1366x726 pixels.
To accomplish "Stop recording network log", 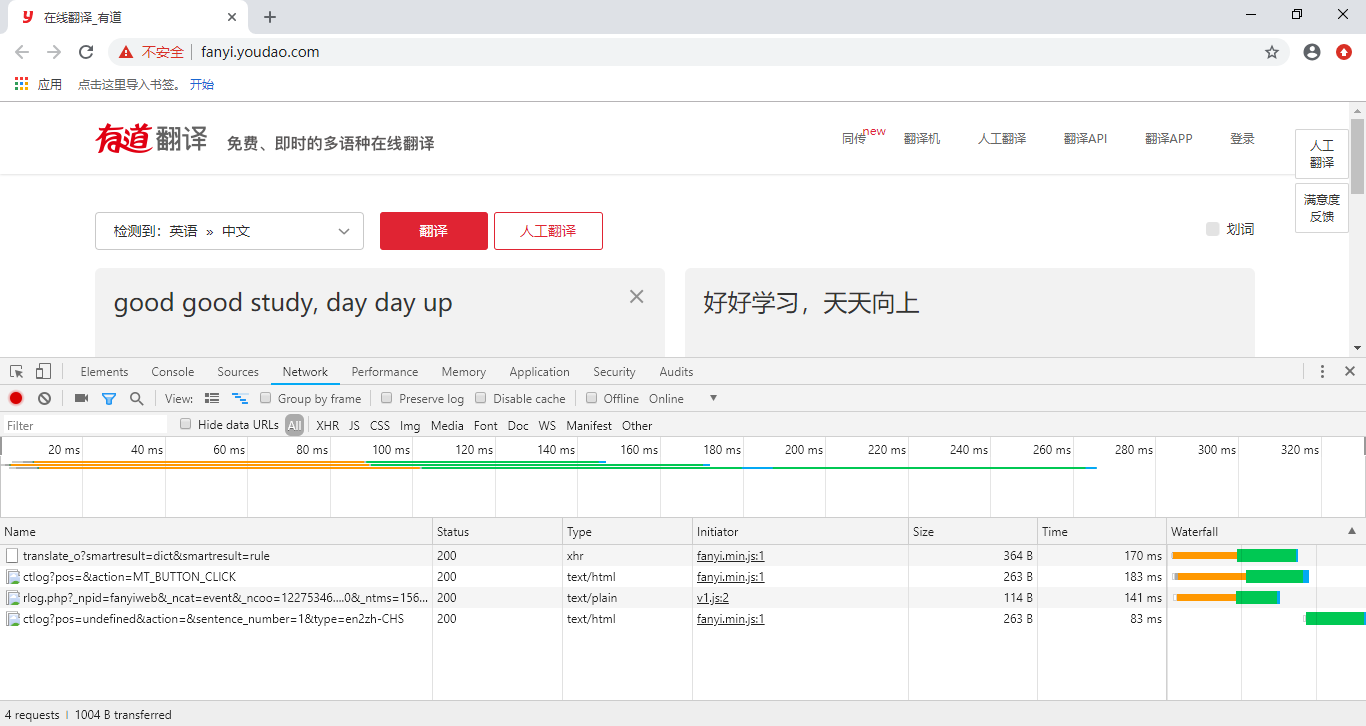I will [x=16, y=398].
